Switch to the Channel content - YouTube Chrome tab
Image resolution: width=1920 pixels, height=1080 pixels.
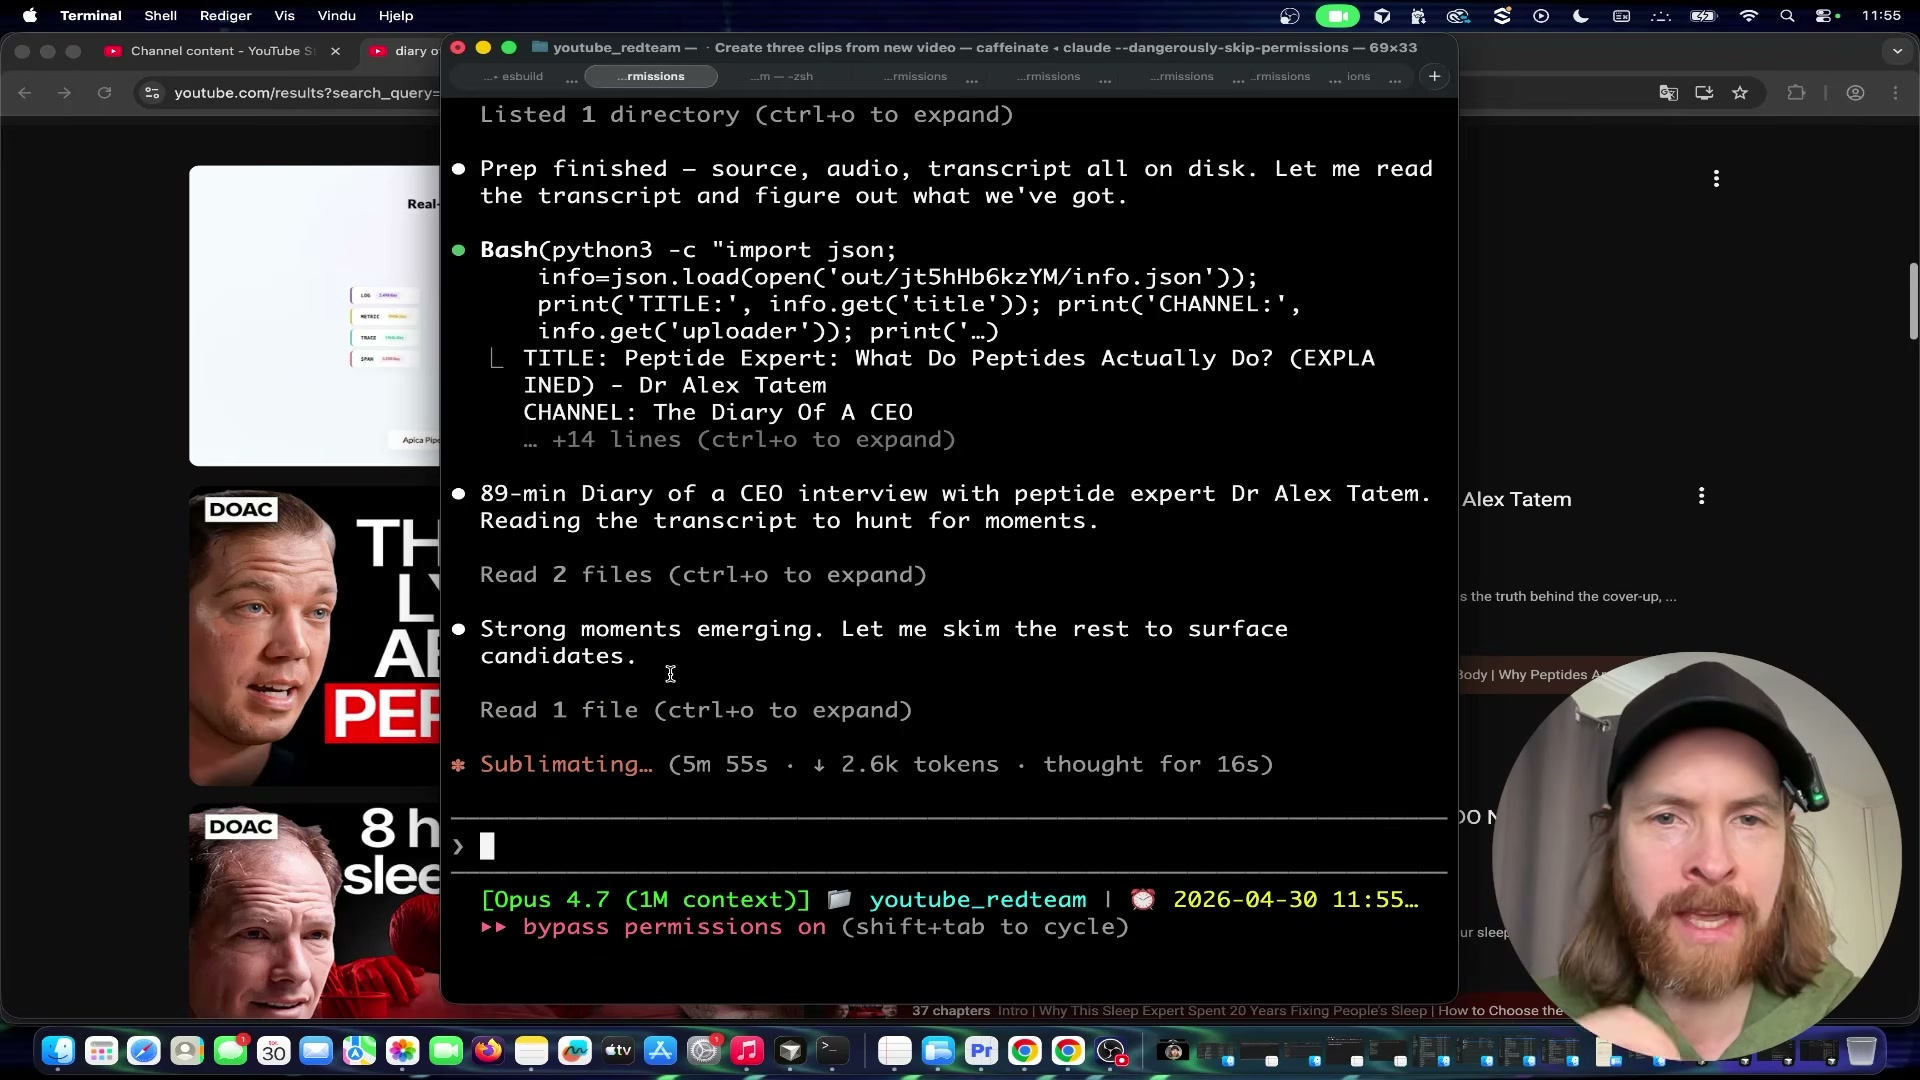coord(222,51)
